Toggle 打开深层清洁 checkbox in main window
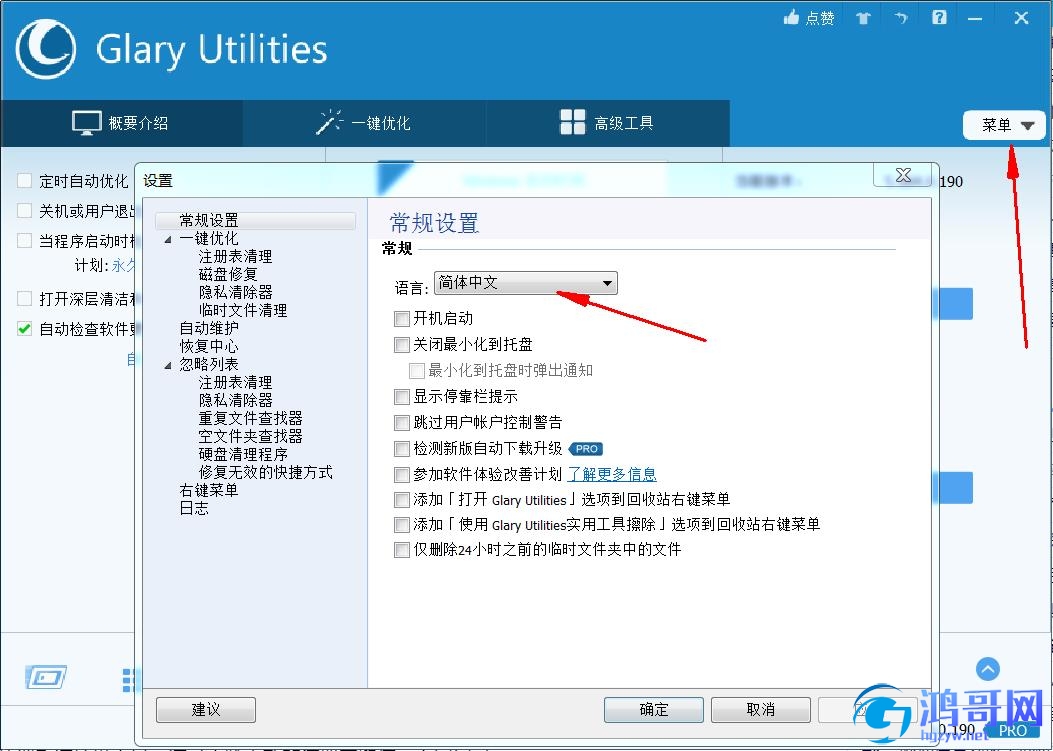This screenshot has width=1053, height=751. pos(25,298)
